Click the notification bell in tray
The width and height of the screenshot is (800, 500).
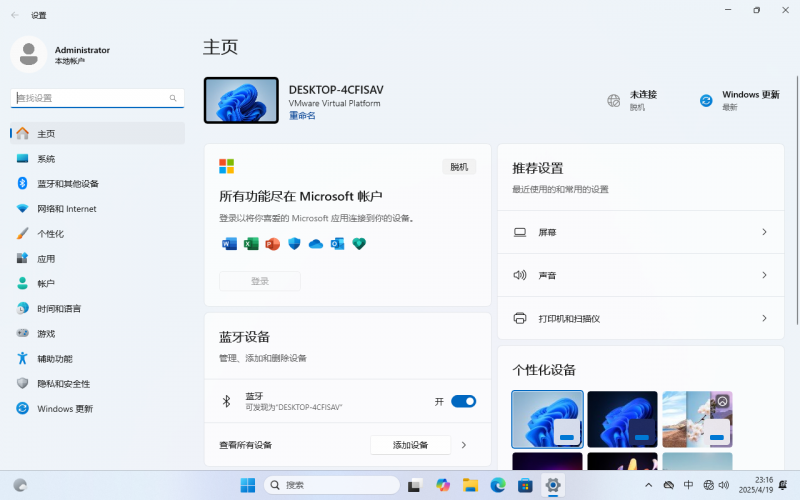point(783,485)
